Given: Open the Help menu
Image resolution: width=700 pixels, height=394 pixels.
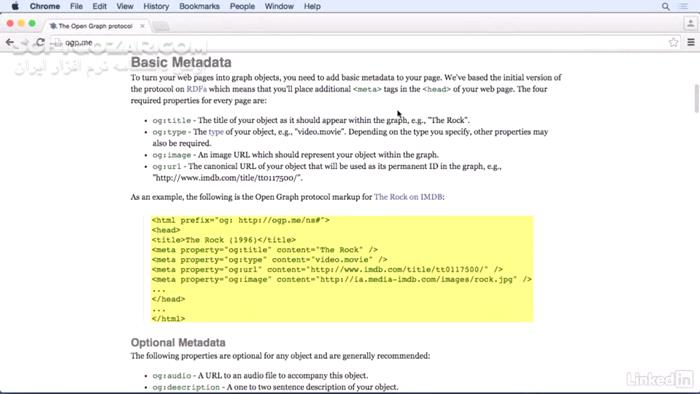Looking at the screenshot, I should pos(312,6).
